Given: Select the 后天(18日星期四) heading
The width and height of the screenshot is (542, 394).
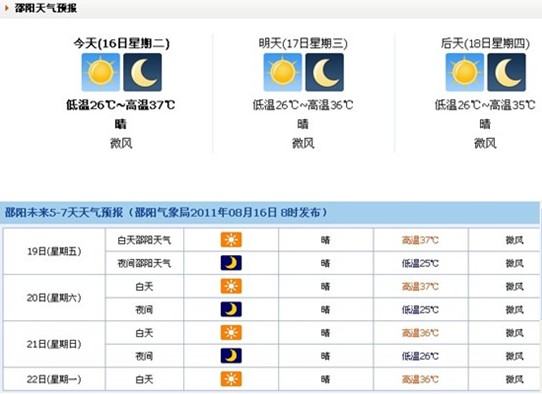Looking at the screenshot, I should [485, 44].
